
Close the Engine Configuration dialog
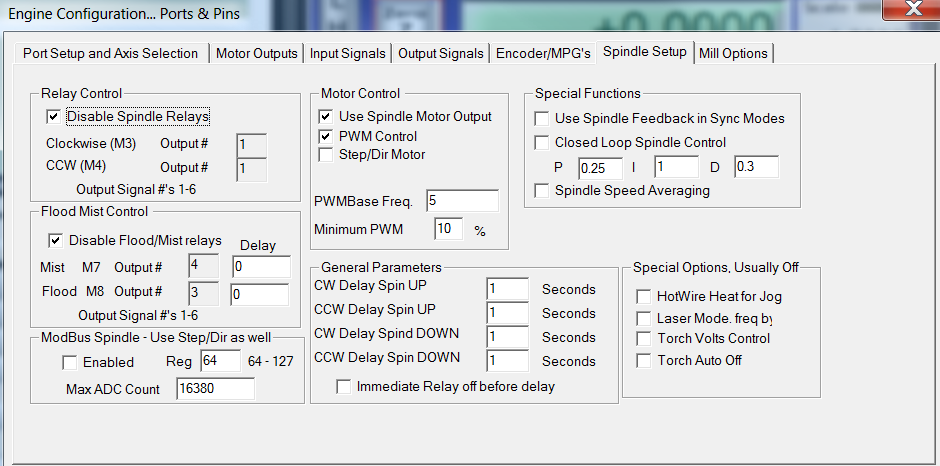(x=912, y=10)
